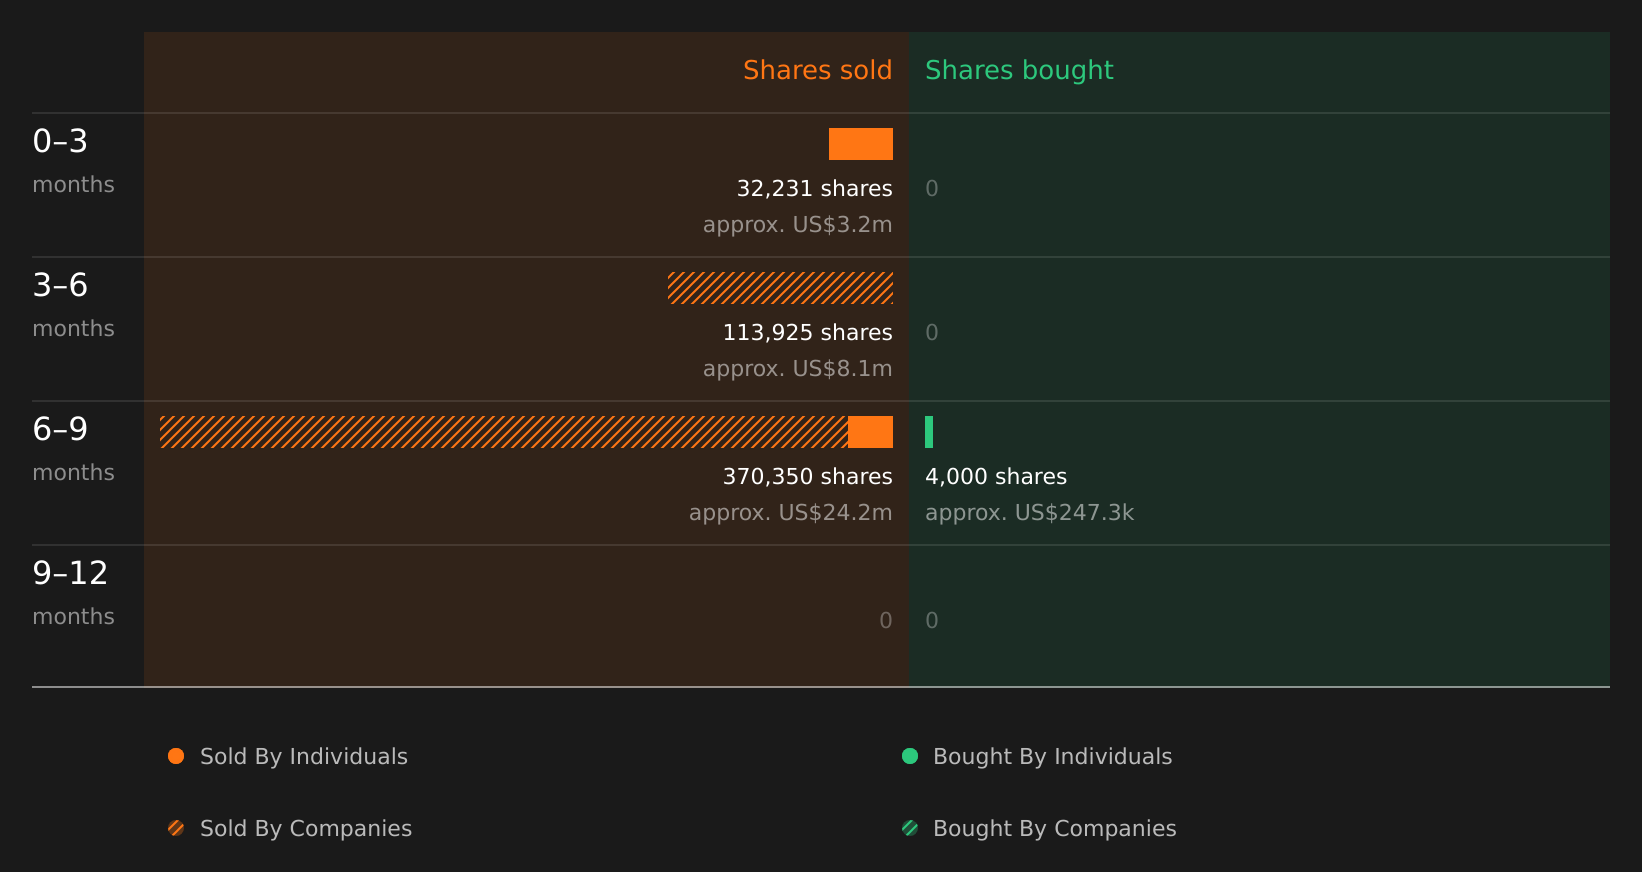This screenshot has height=872, width=1642.
Task: Click the Shares bought column header
Action: tap(1019, 70)
